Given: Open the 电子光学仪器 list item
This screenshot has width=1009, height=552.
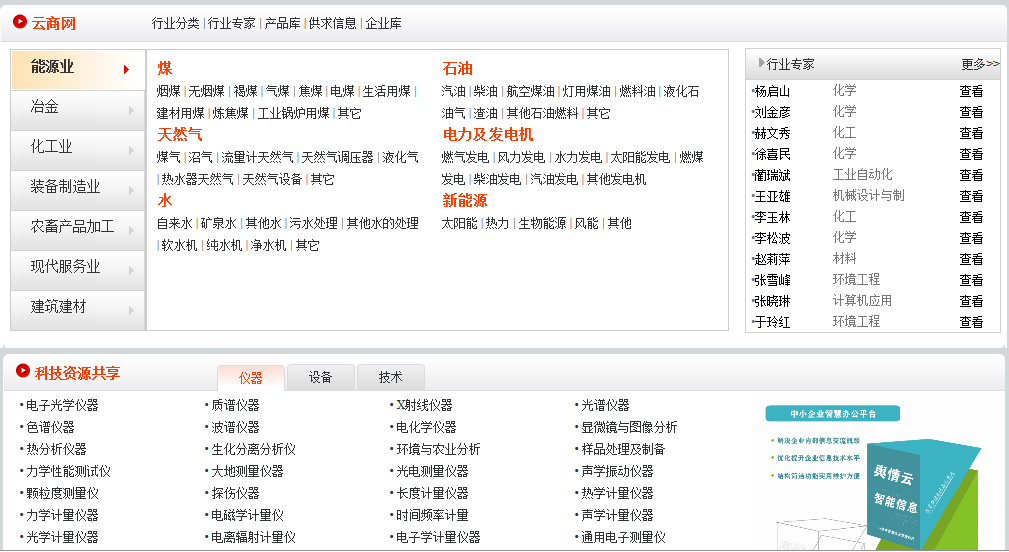Looking at the screenshot, I should pos(62,405).
